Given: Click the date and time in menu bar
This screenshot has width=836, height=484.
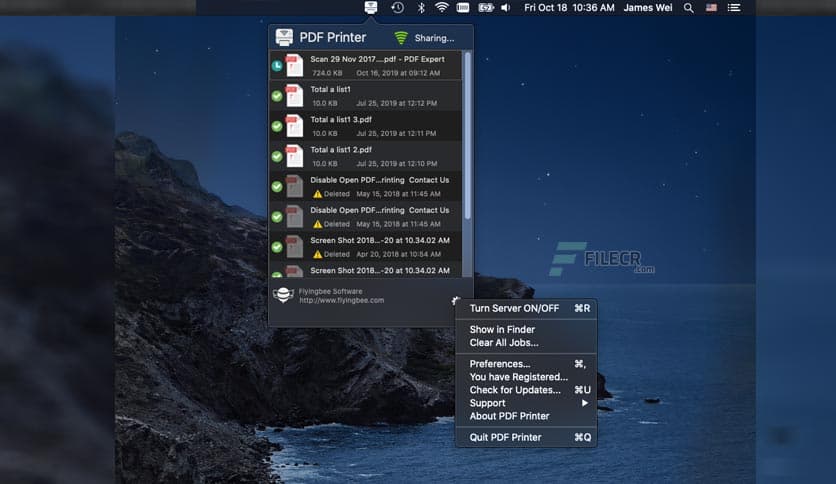Looking at the screenshot, I should (x=569, y=7).
